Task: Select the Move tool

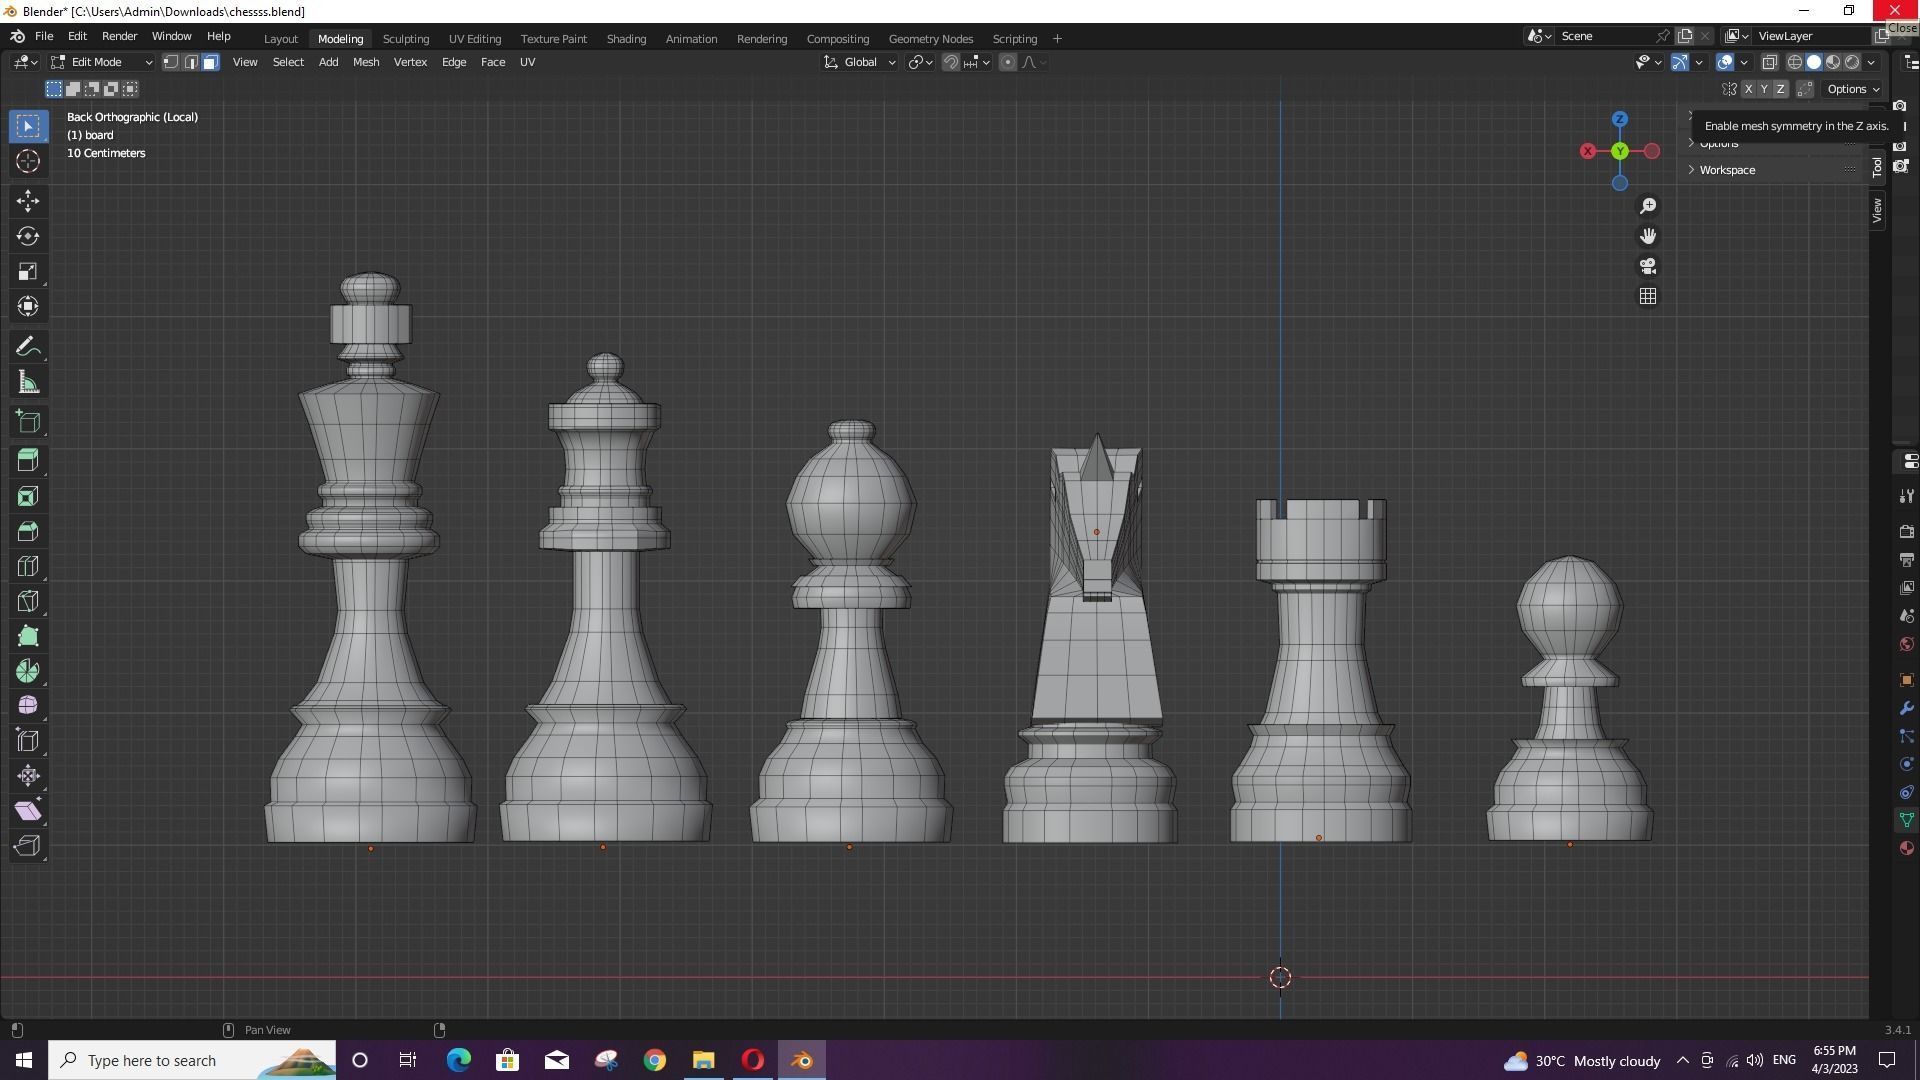Action: (x=28, y=201)
